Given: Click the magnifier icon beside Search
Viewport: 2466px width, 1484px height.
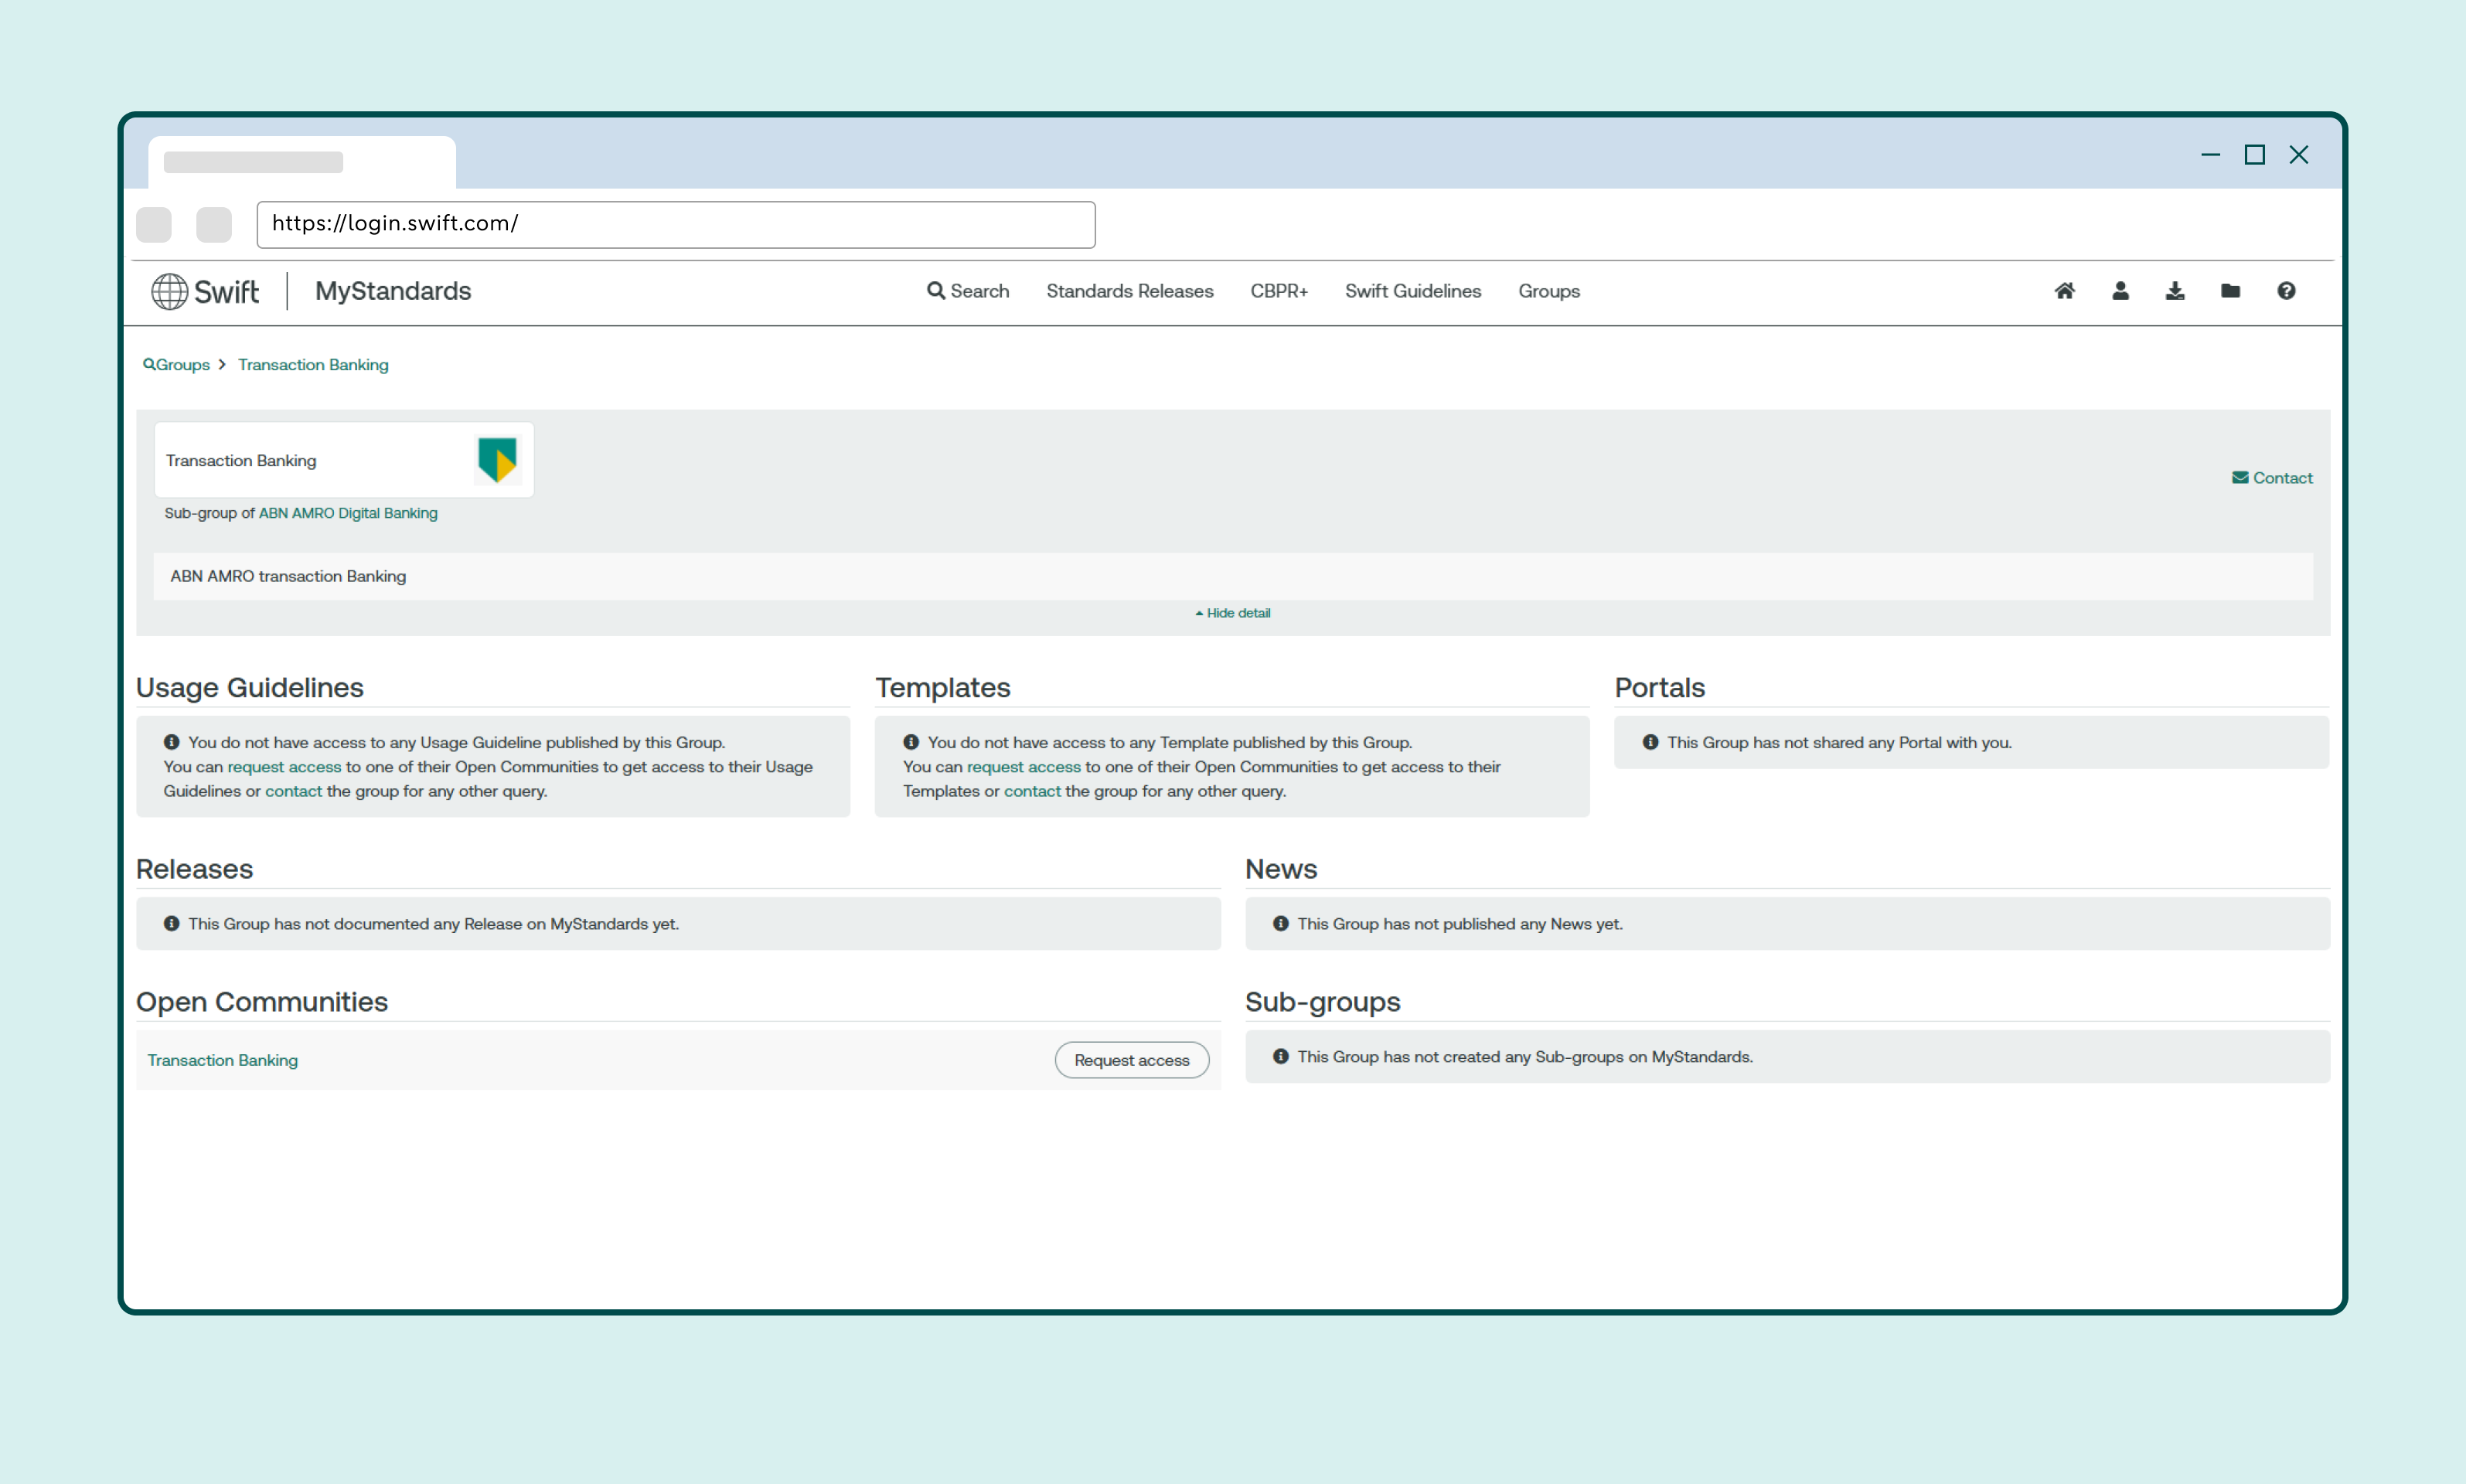Looking at the screenshot, I should [x=935, y=291].
